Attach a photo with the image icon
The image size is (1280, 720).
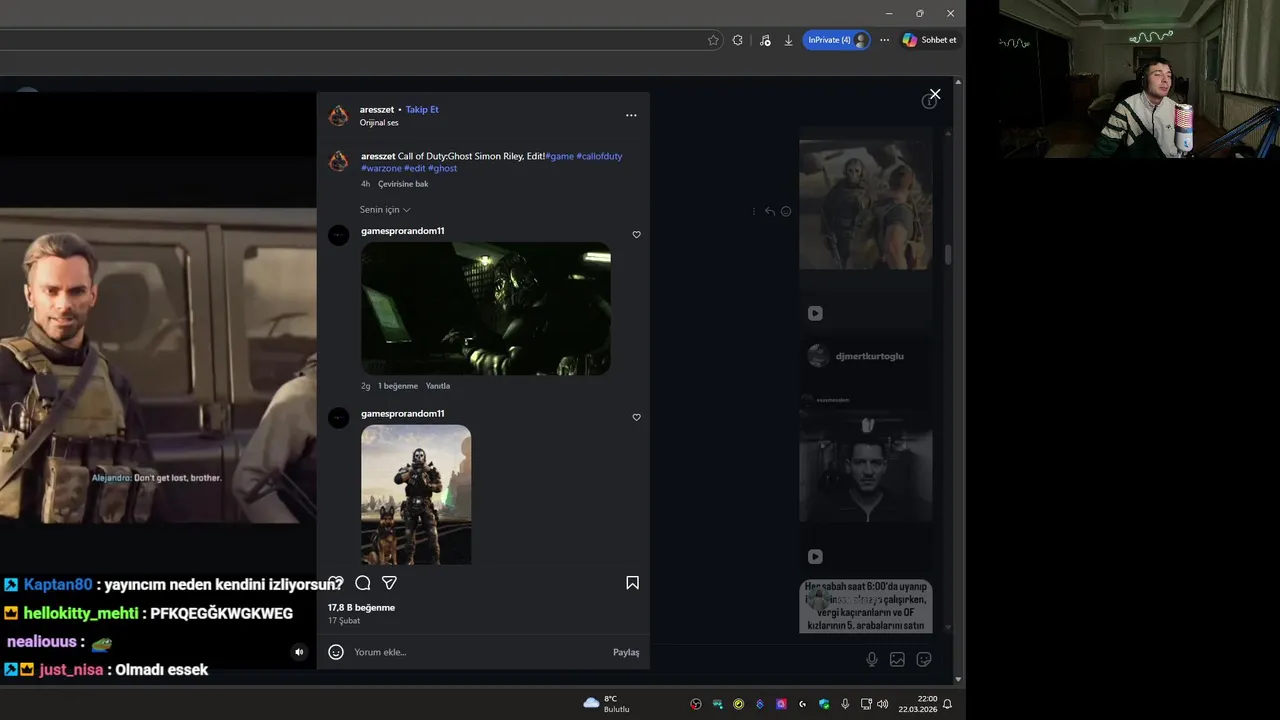(x=897, y=659)
